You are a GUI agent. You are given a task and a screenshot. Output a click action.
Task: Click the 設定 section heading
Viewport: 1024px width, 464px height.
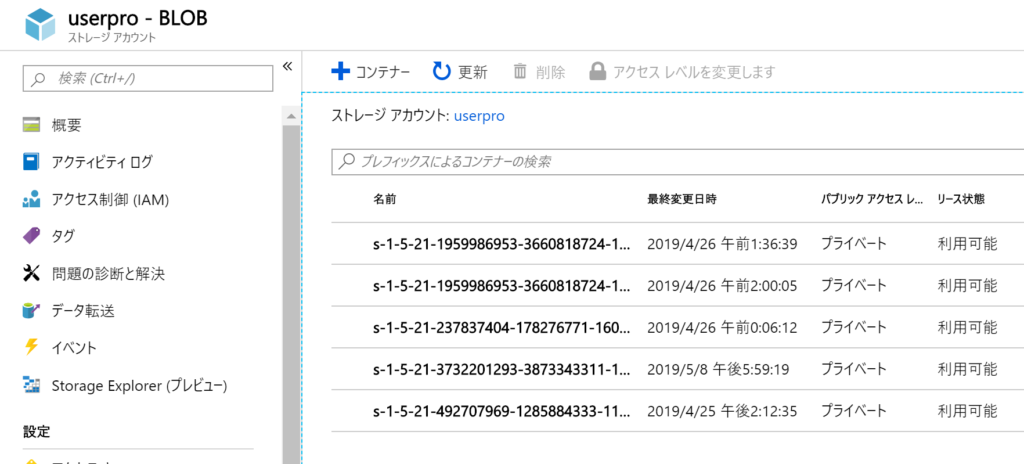tap(37, 431)
